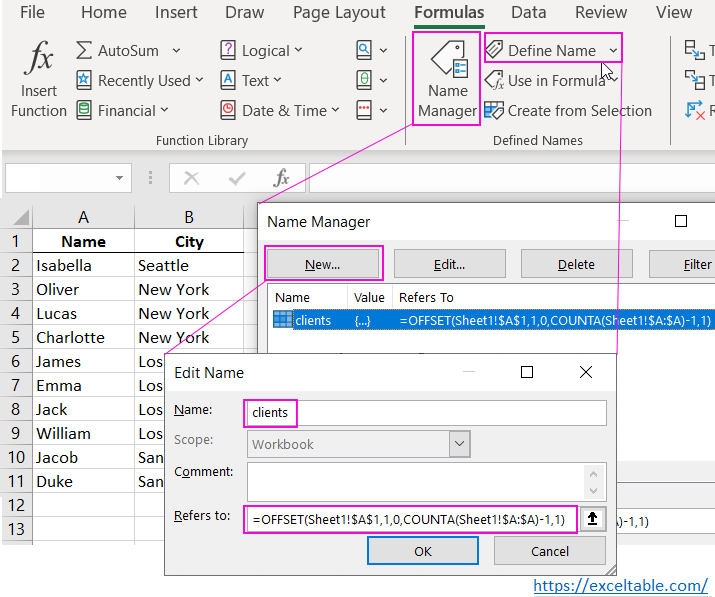Open the Logical functions icon

(228, 50)
